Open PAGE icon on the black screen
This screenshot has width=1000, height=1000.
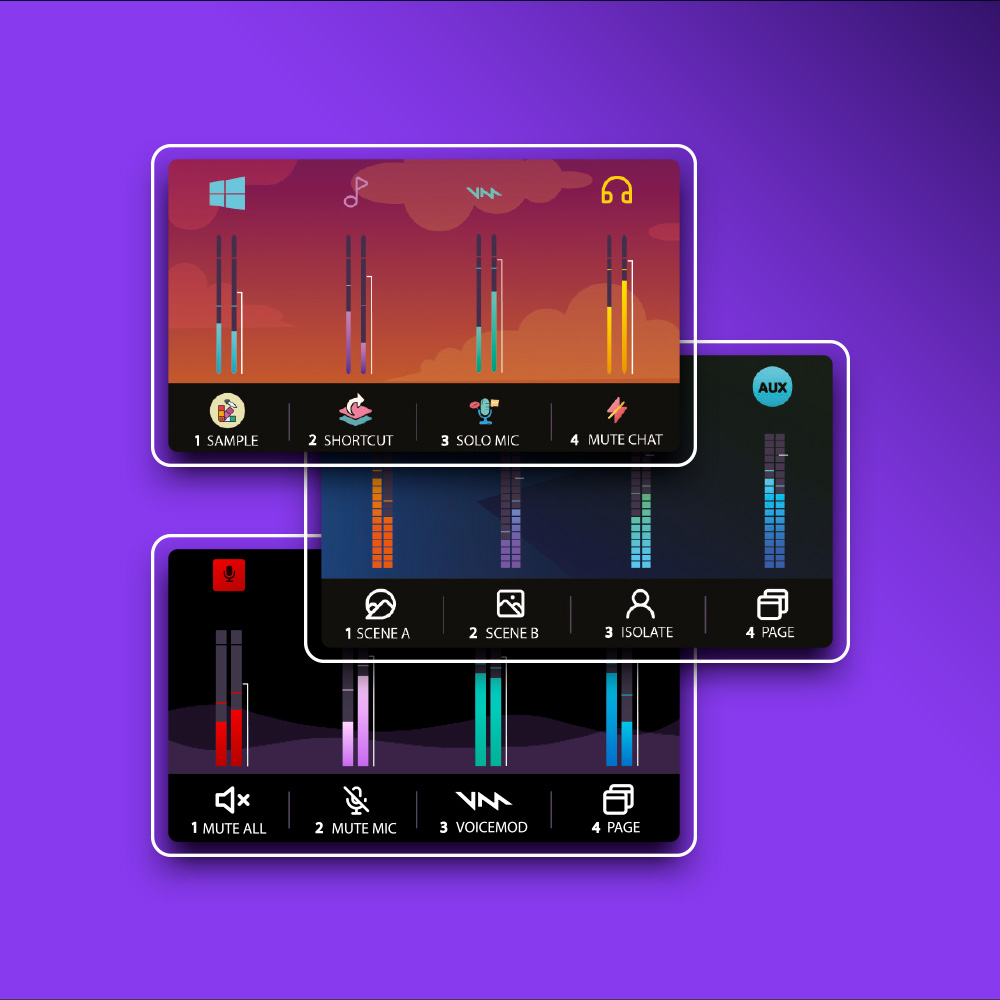click(x=618, y=799)
